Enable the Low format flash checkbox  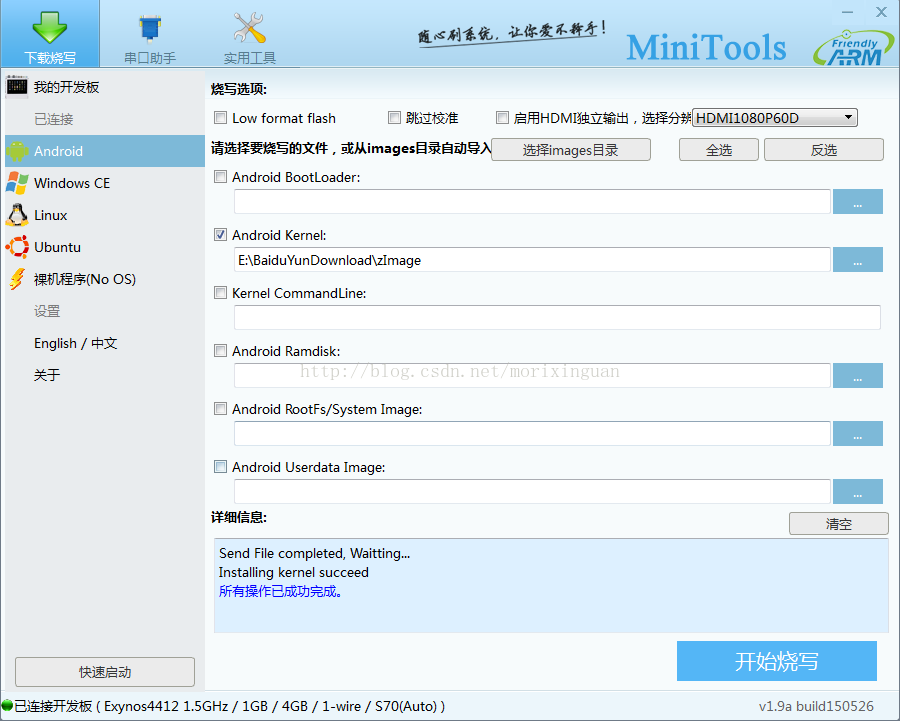(221, 118)
